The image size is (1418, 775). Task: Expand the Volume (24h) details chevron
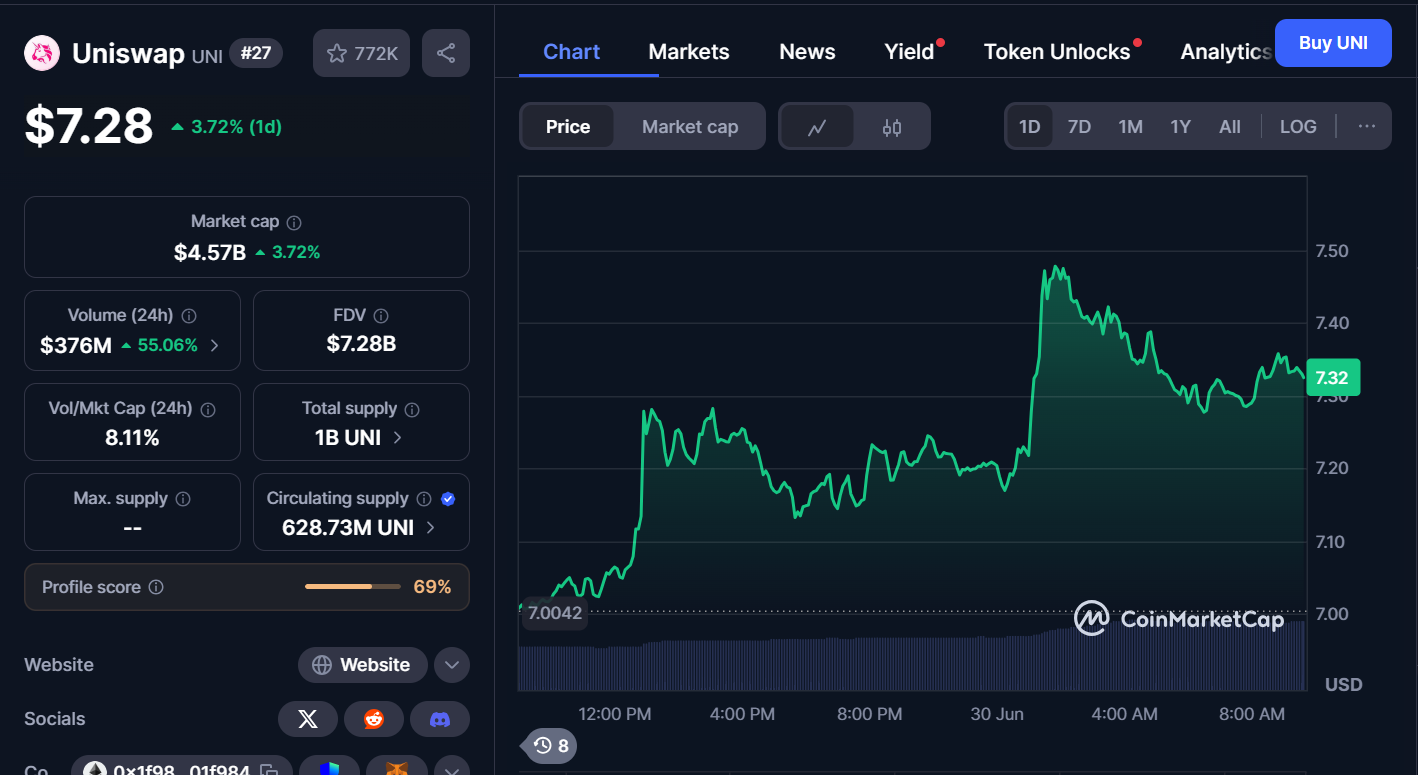pos(215,346)
